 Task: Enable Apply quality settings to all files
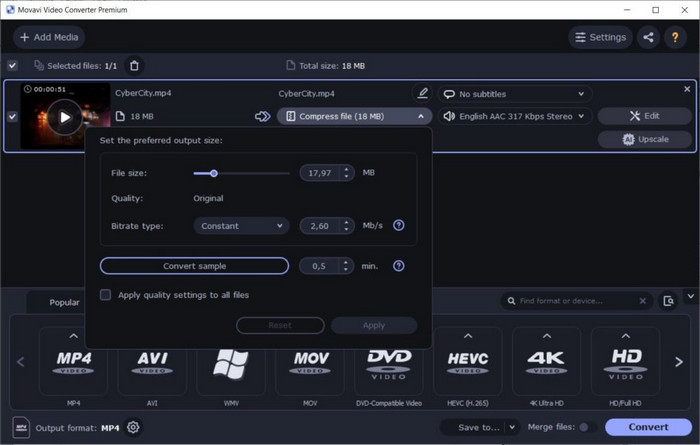pyautogui.click(x=105, y=295)
